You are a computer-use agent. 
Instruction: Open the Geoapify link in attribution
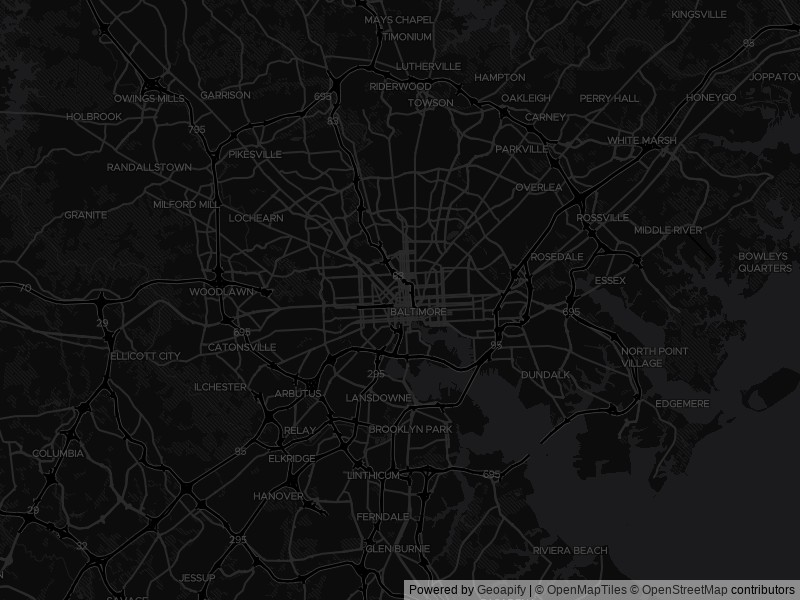(501, 590)
